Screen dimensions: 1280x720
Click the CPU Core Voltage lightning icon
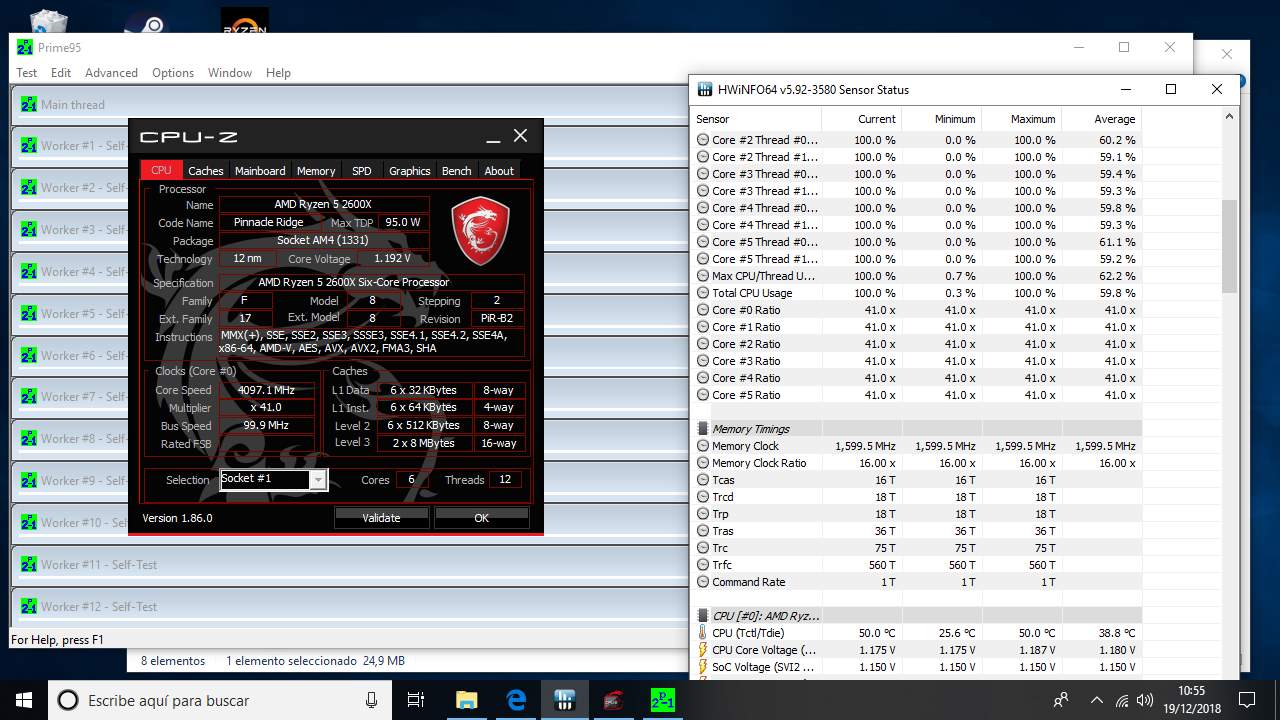coord(703,650)
